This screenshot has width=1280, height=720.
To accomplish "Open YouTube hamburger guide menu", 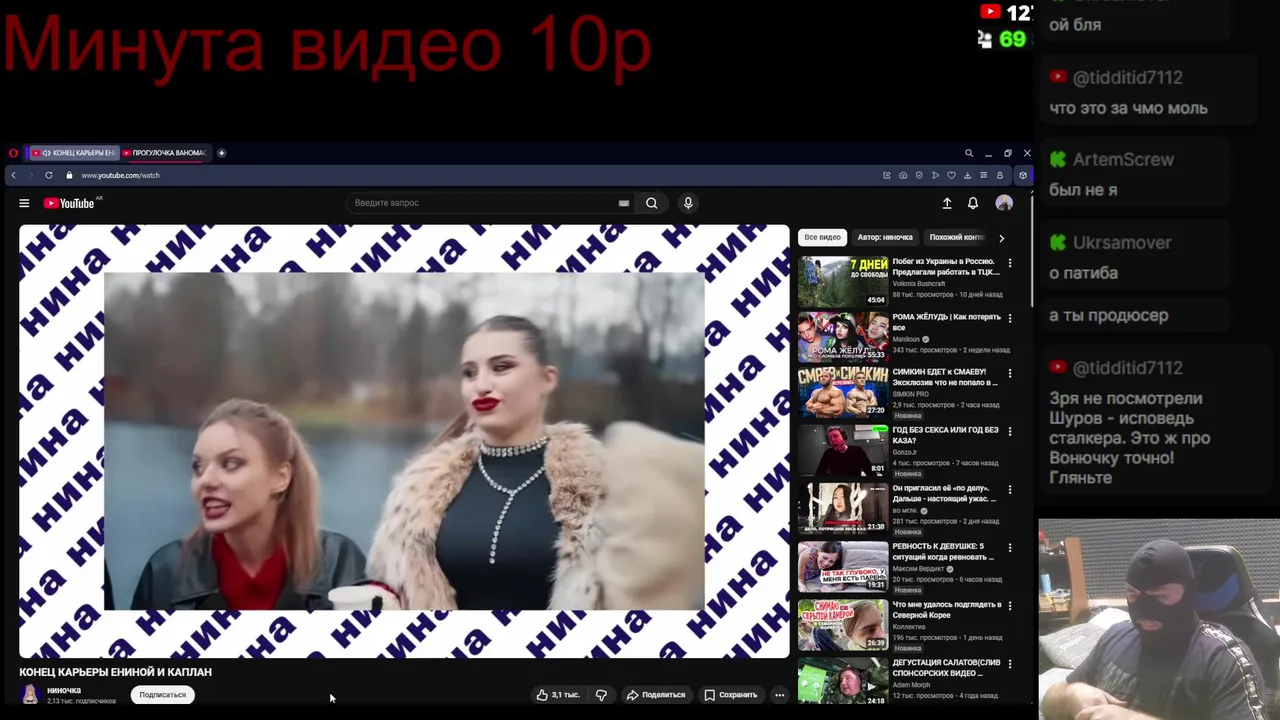I will [24, 203].
